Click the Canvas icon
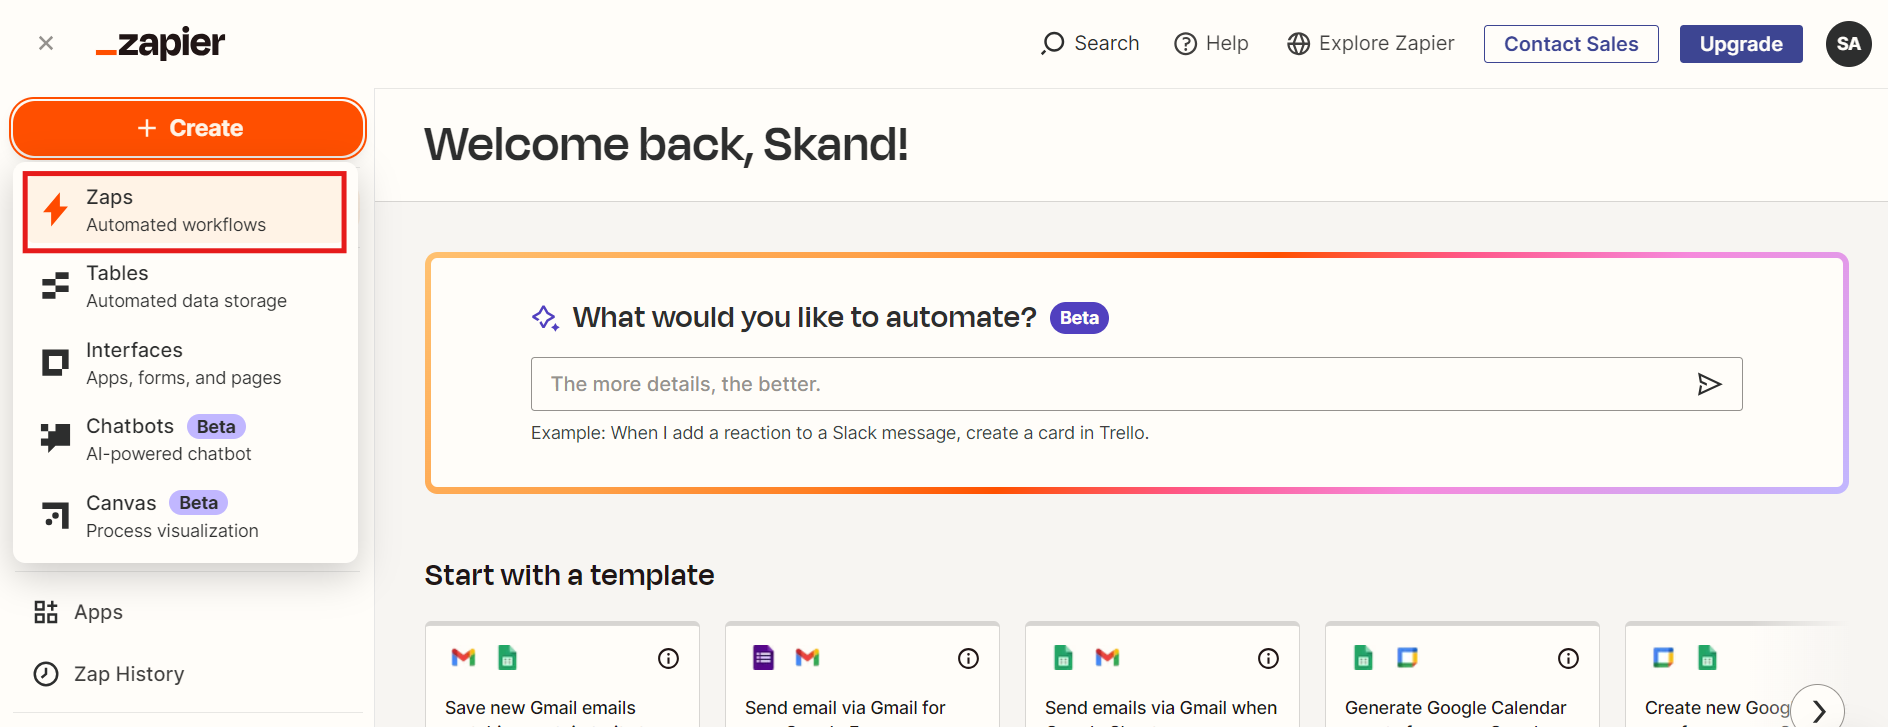Image resolution: width=1888 pixels, height=727 pixels. [x=56, y=515]
